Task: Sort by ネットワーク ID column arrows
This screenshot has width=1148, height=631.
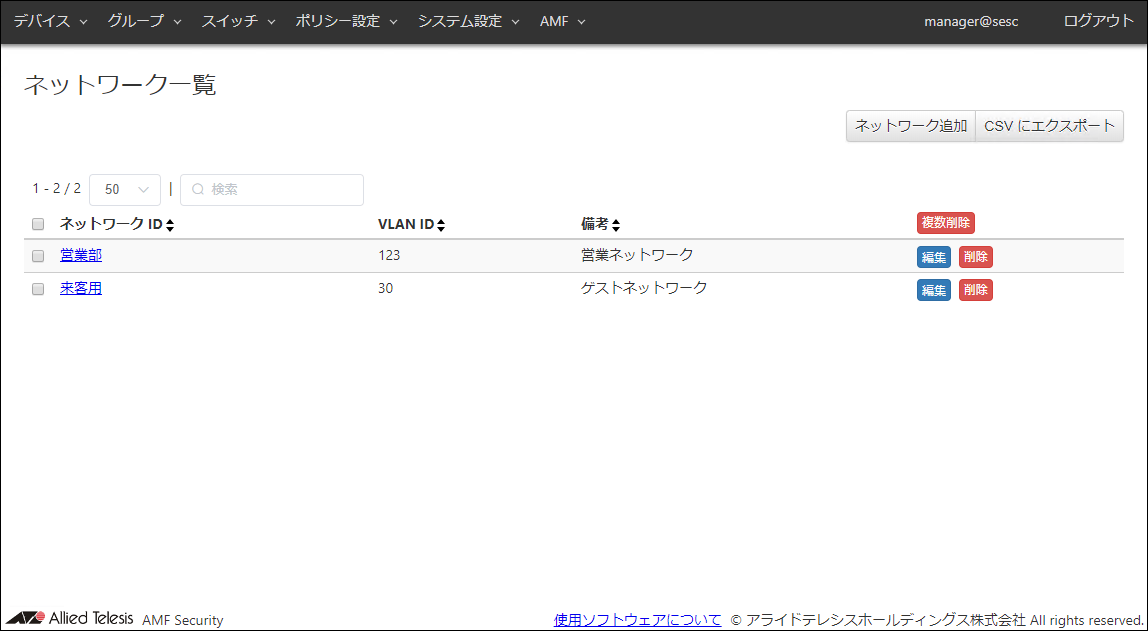Action: [x=170, y=225]
